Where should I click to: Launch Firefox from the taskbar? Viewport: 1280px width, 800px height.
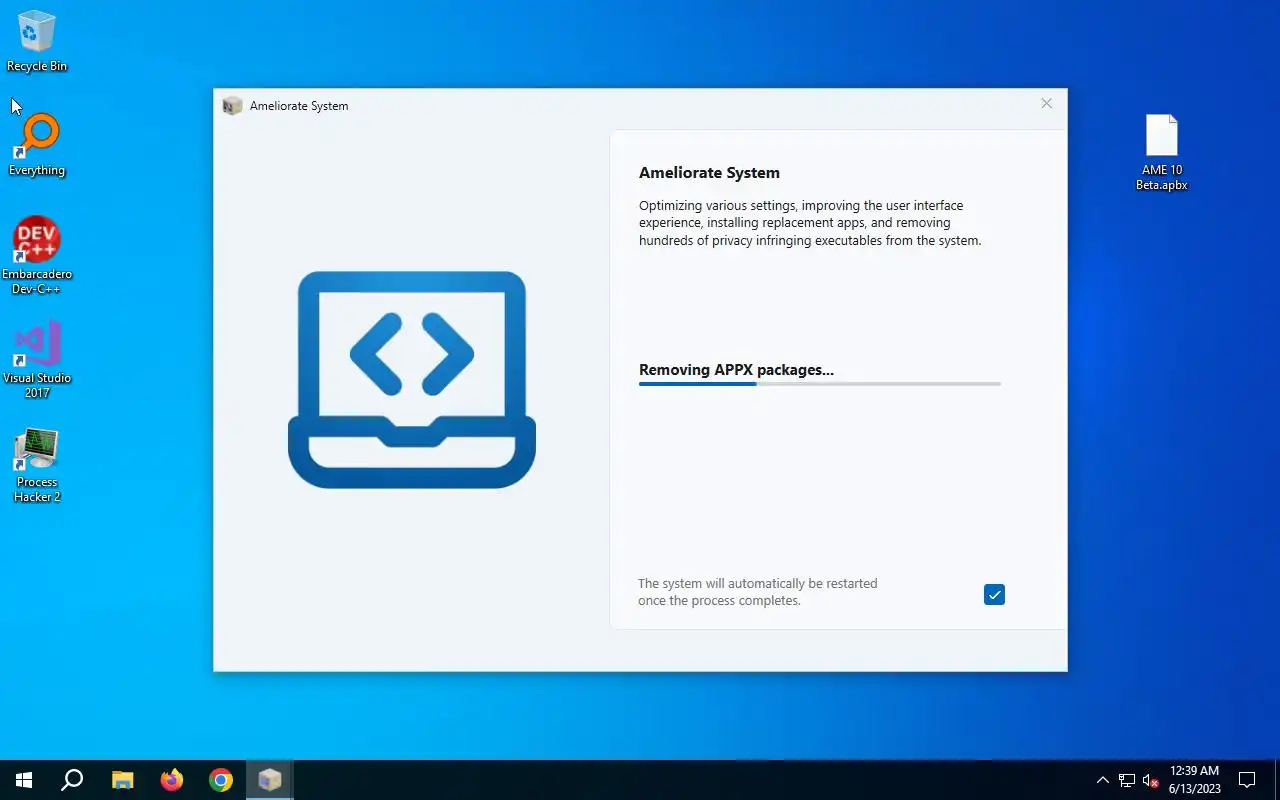coord(172,780)
